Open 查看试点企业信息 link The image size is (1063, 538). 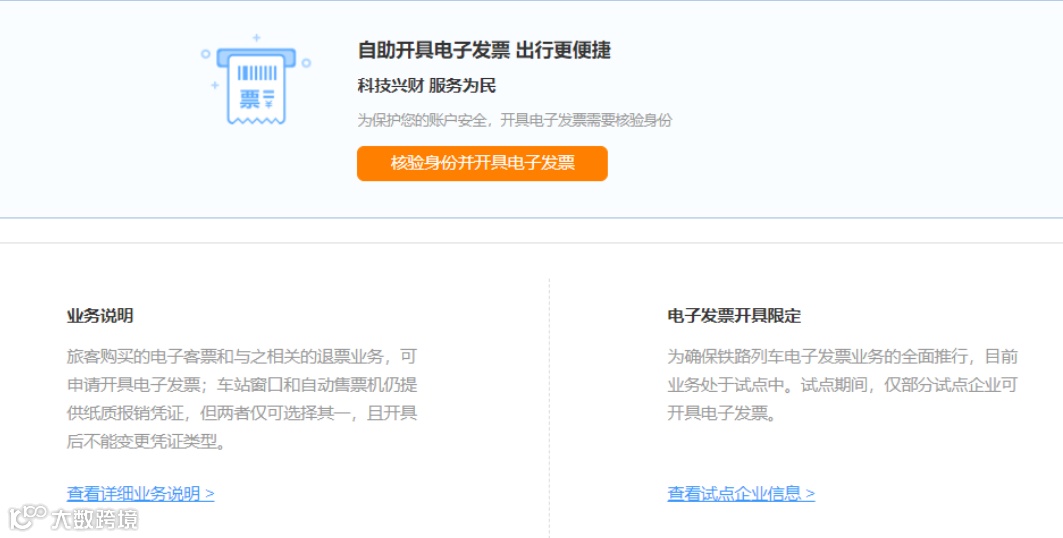[x=741, y=494]
